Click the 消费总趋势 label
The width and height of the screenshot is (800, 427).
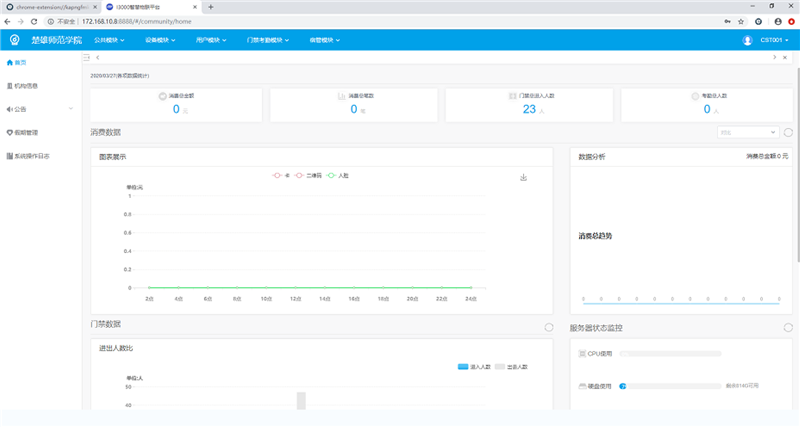click(595, 236)
